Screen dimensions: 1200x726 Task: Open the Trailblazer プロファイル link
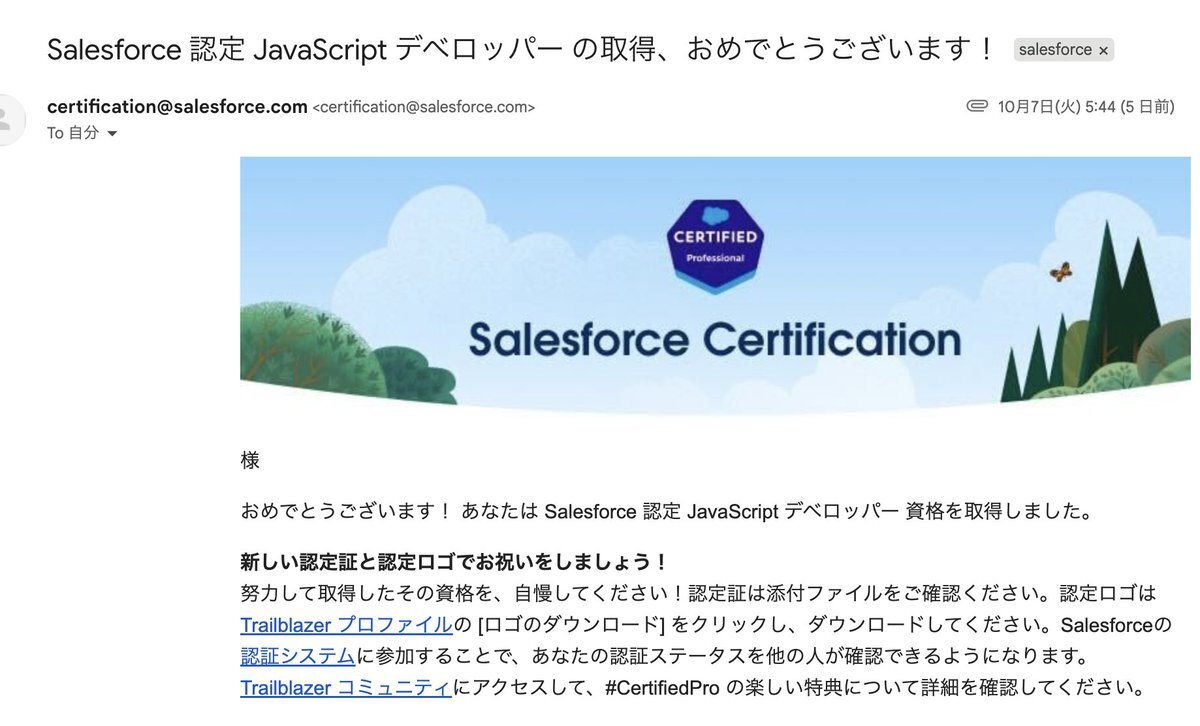coord(346,626)
